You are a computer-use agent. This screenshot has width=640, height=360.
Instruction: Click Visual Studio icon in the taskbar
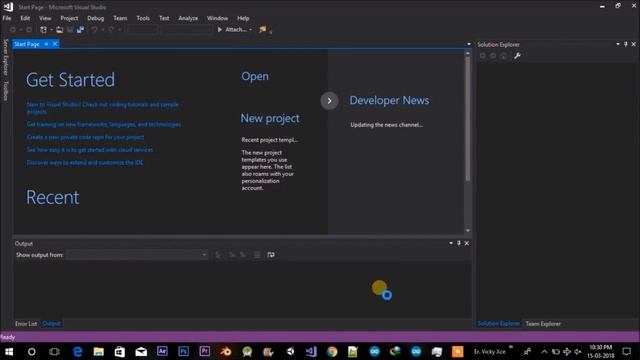click(x=311, y=351)
